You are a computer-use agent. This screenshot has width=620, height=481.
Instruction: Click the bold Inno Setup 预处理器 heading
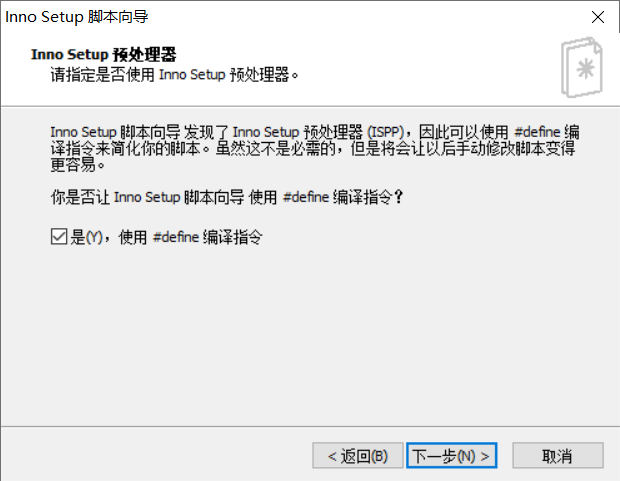click(x=104, y=55)
